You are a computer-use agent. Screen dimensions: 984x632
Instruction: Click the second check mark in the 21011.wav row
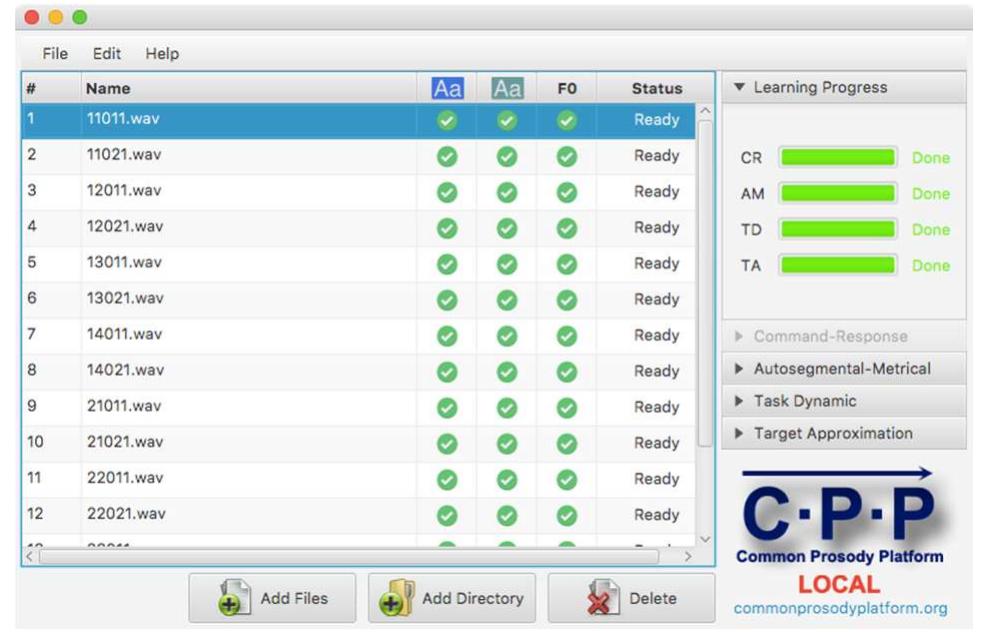tap(507, 408)
